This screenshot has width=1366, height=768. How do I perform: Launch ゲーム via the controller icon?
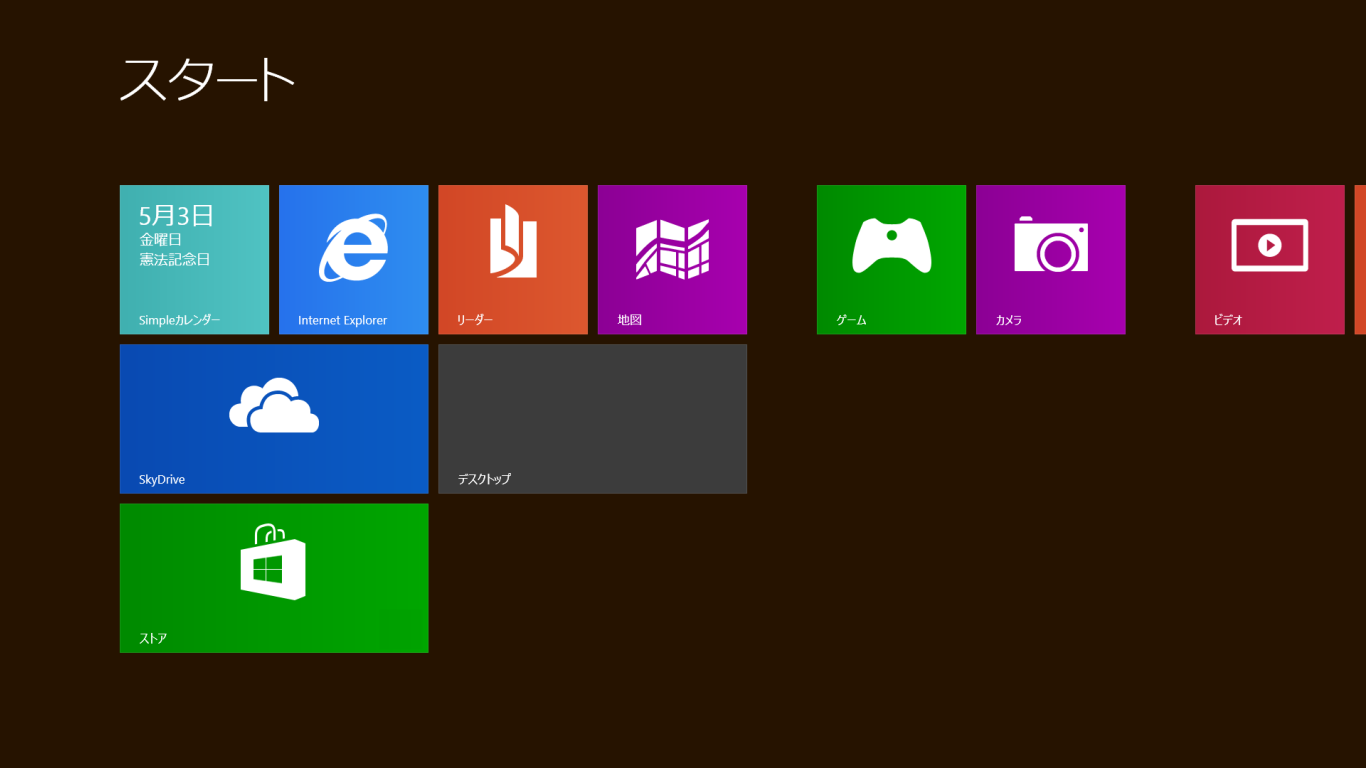[891, 245]
